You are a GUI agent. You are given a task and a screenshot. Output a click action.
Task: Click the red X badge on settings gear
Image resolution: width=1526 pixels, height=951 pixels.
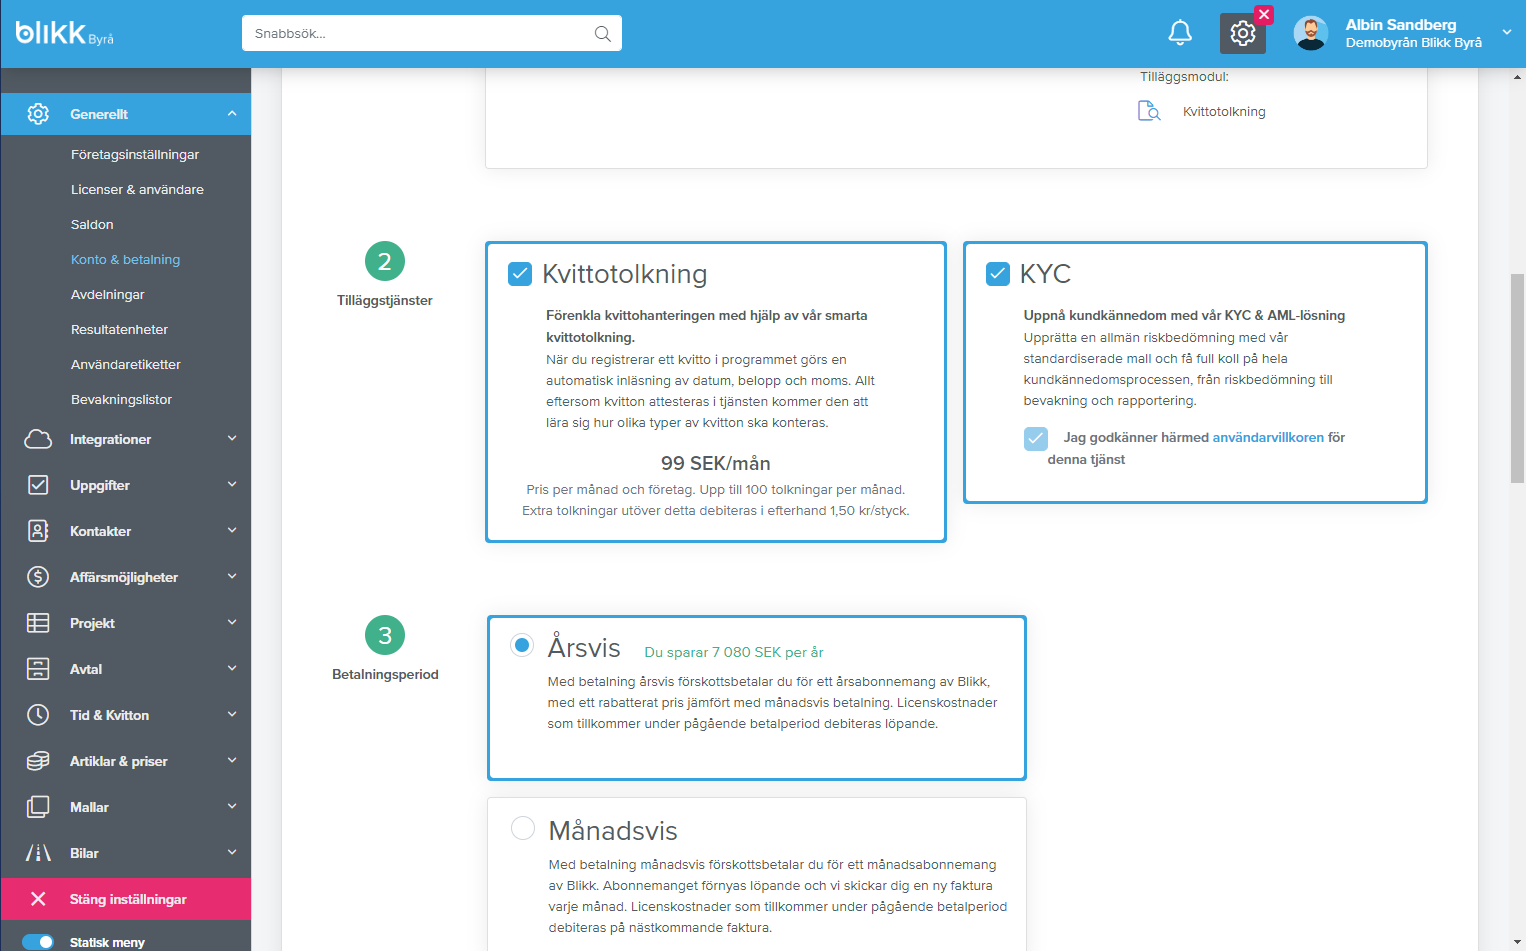coord(1264,14)
